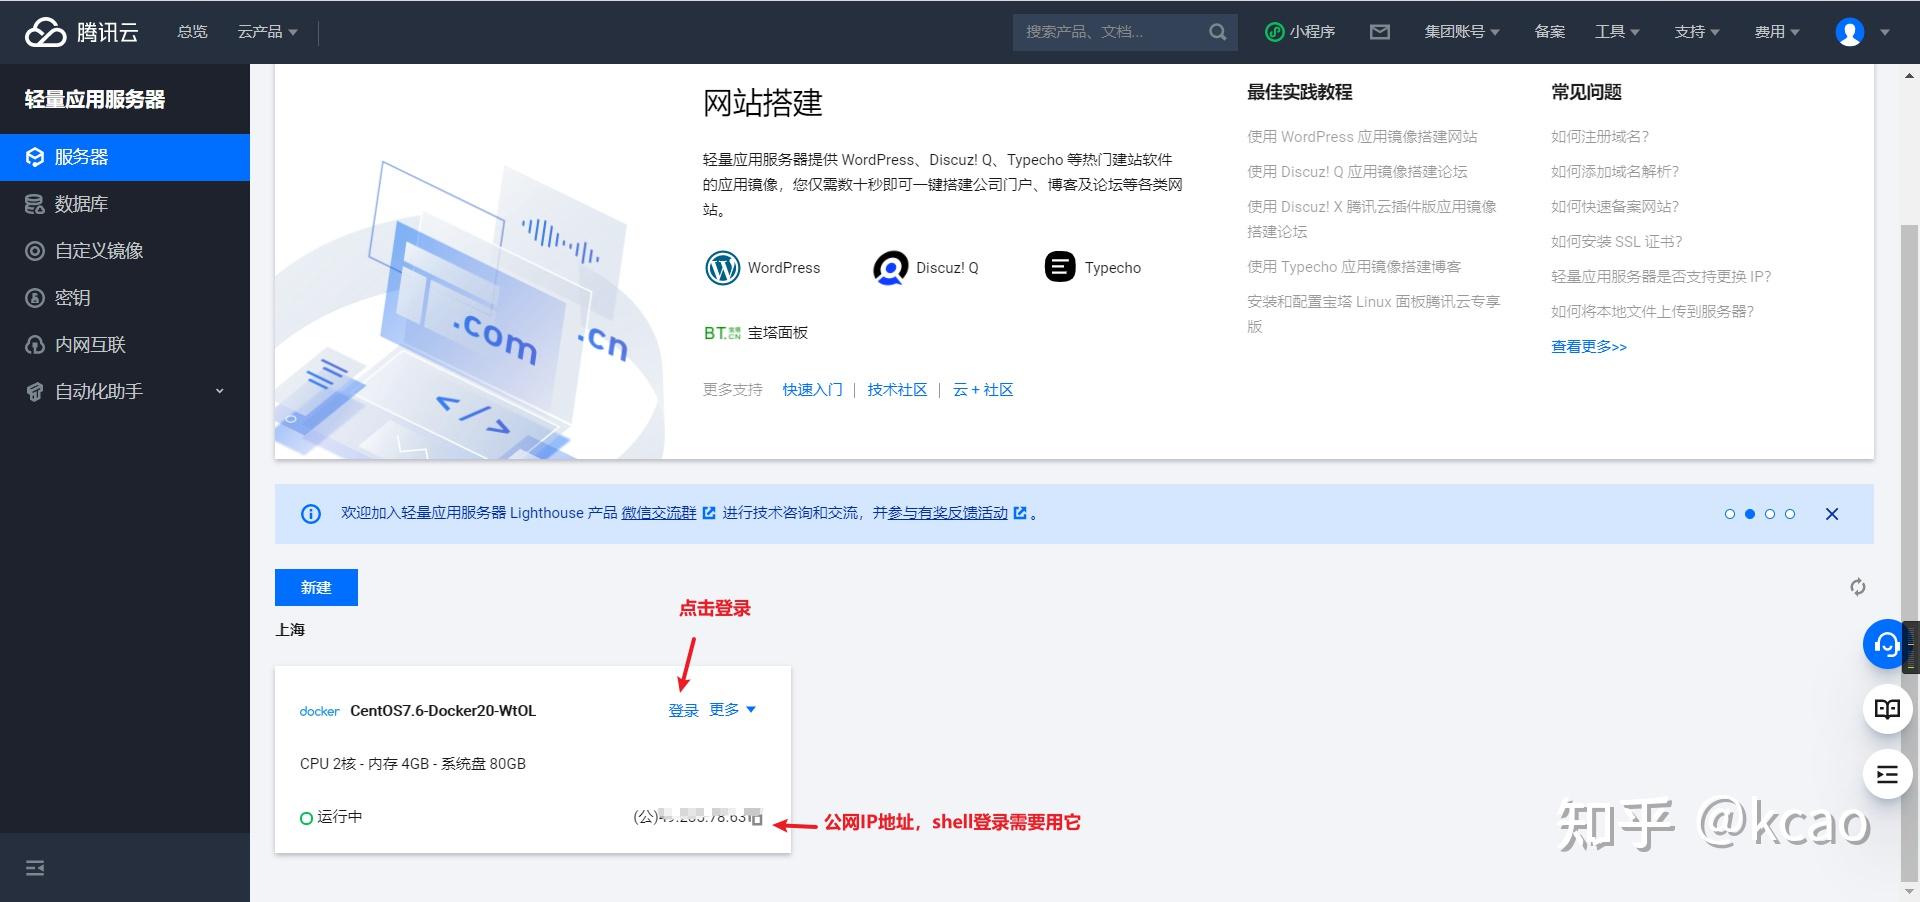1920x902 pixels.
Task: Click the 新建 button
Action: pos(316,587)
